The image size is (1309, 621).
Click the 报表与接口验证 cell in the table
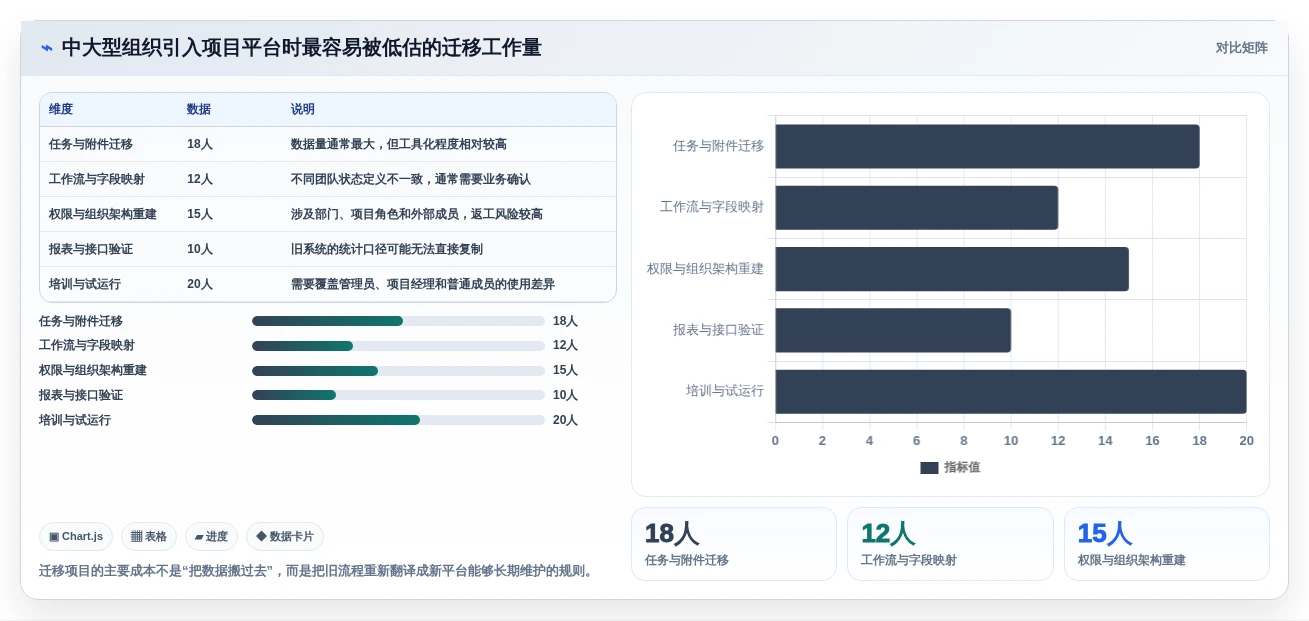coord(91,249)
